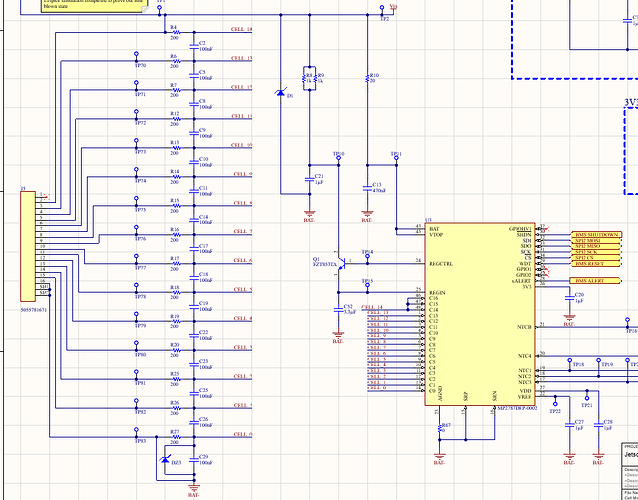
Task: Click the CELL_14 net label near R4
Action: tap(242, 29)
